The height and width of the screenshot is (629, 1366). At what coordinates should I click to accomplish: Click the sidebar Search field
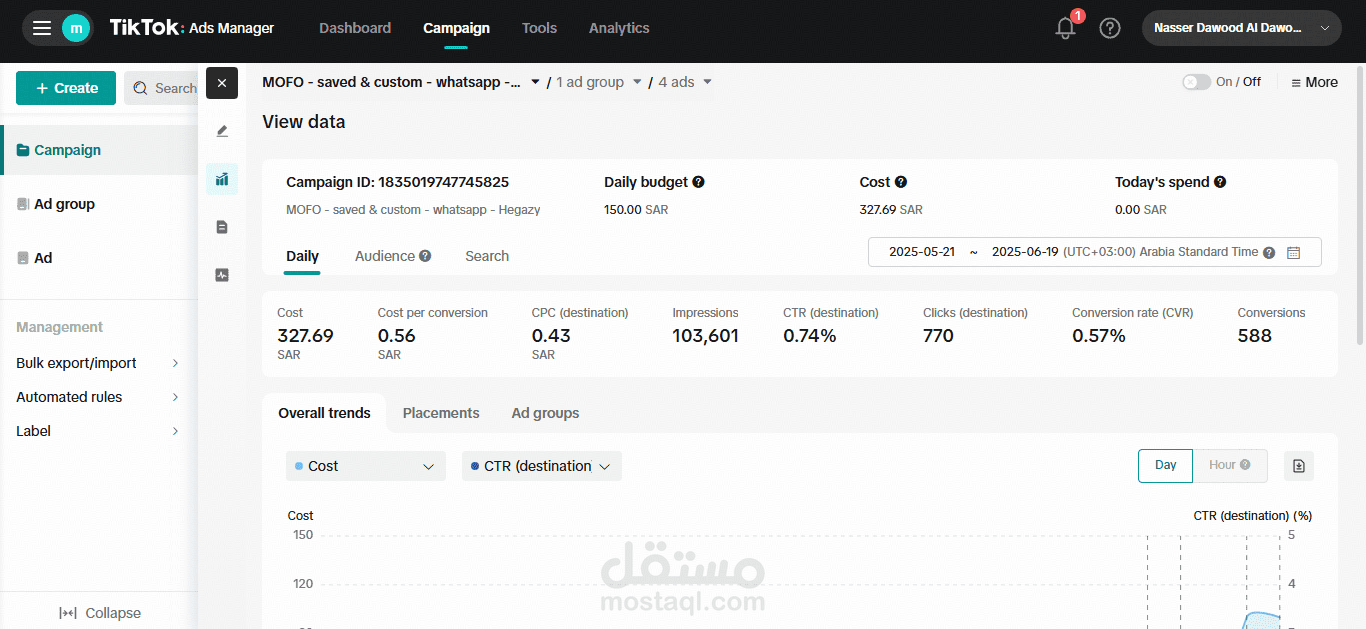162,88
